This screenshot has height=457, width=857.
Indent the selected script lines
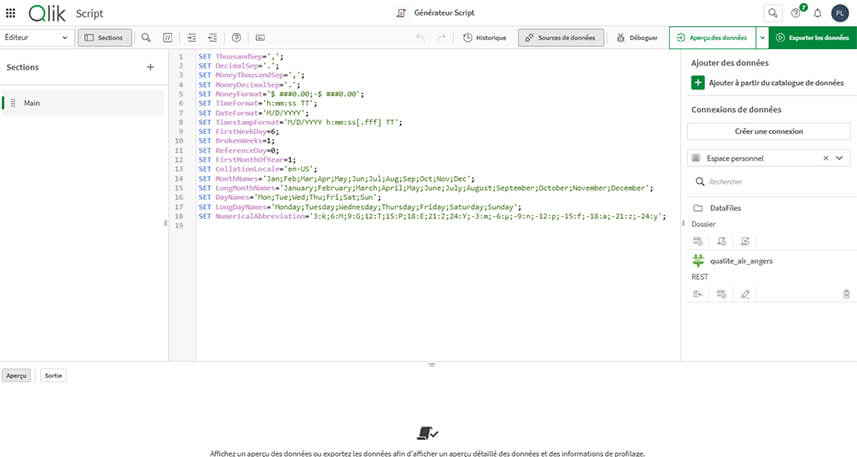192,37
